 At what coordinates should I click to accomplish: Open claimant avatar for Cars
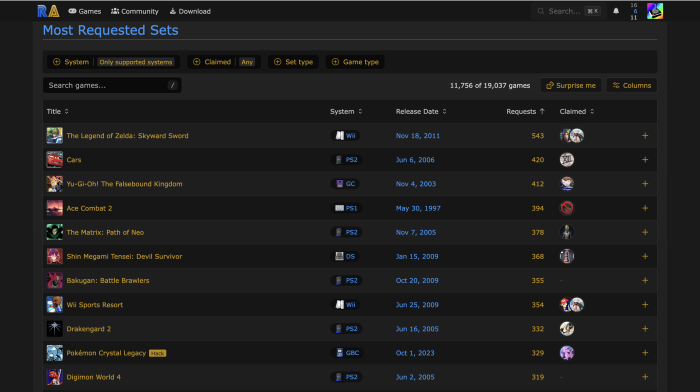click(567, 160)
